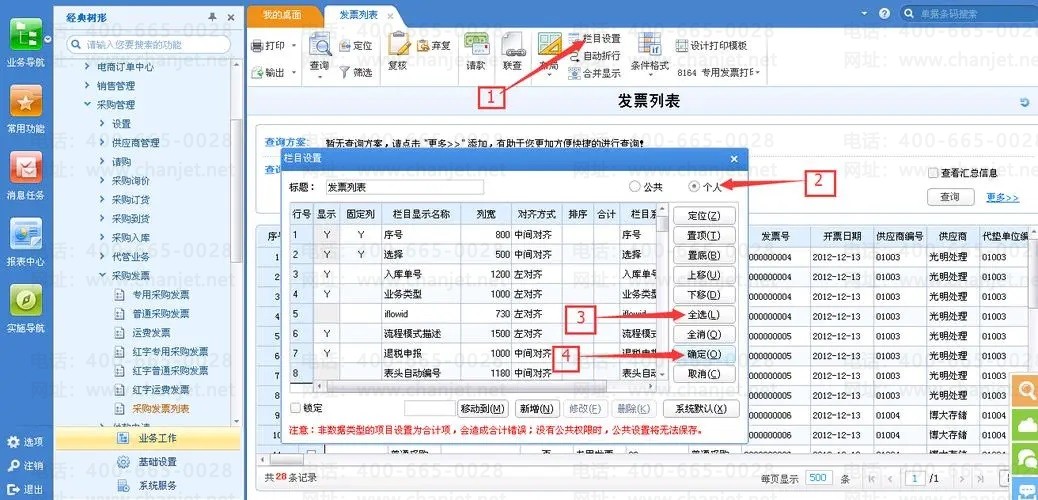Viewport: 1038px width, 500px height.
Task: Click the 筛选 funnel icon
Action: click(x=345, y=73)
